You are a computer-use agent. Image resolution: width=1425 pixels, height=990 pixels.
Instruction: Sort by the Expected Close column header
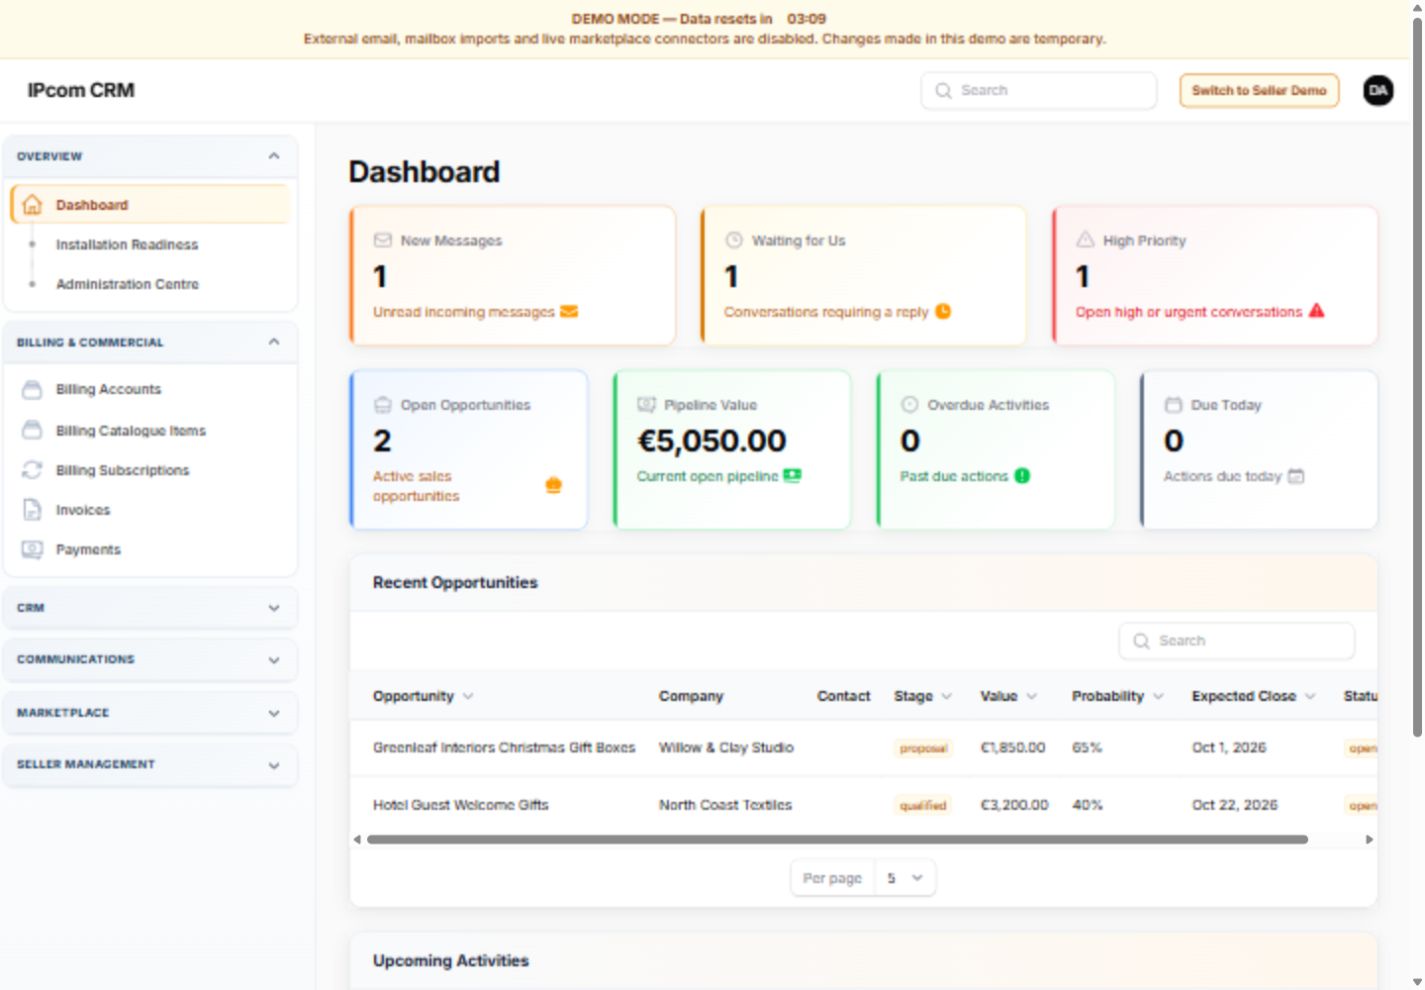coord(1253,696)
